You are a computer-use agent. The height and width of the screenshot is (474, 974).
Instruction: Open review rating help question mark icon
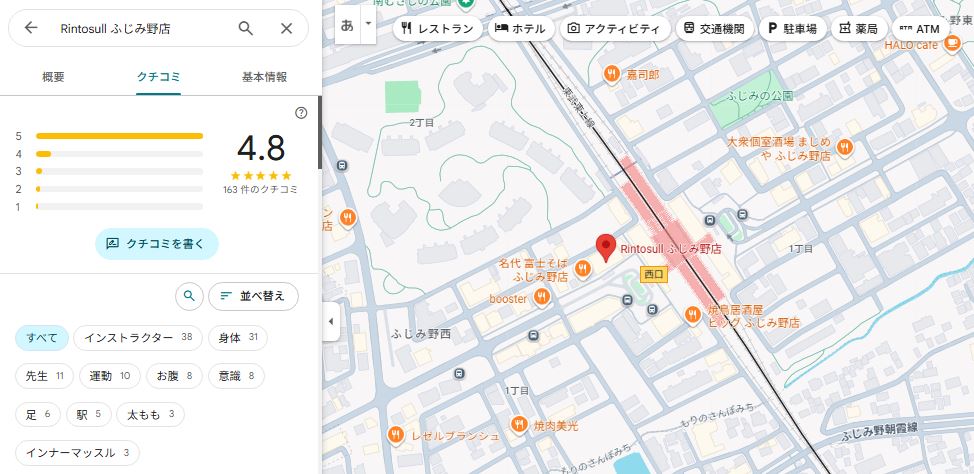(x=301, y=112)
